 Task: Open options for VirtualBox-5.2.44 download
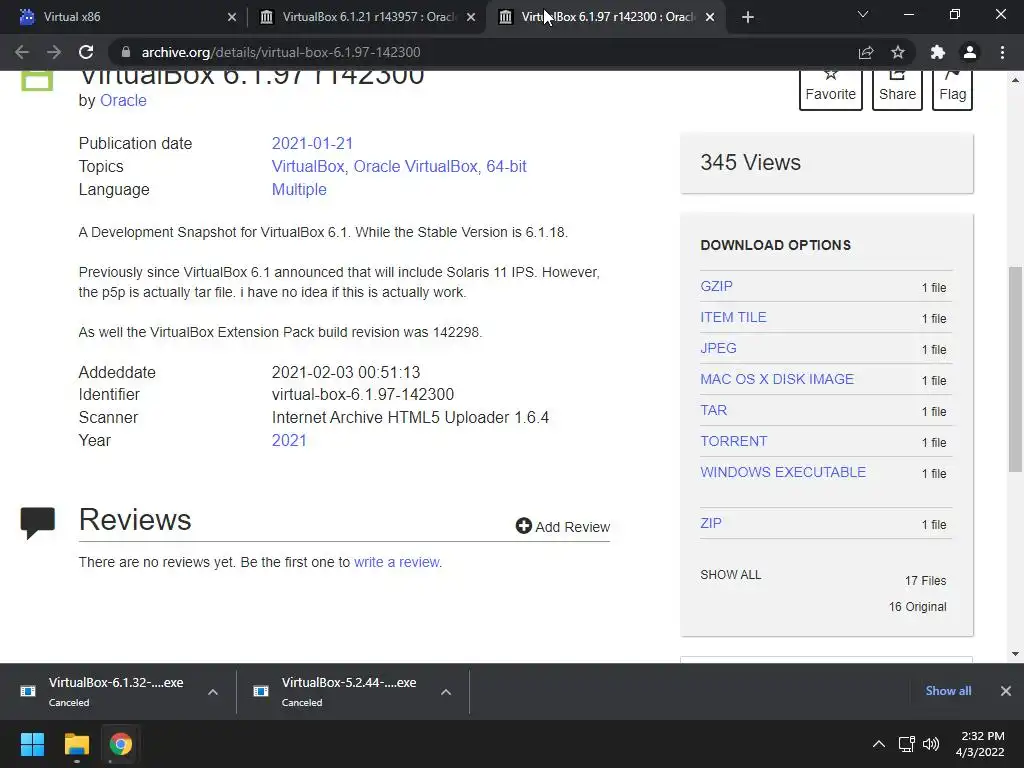point(446,692)
